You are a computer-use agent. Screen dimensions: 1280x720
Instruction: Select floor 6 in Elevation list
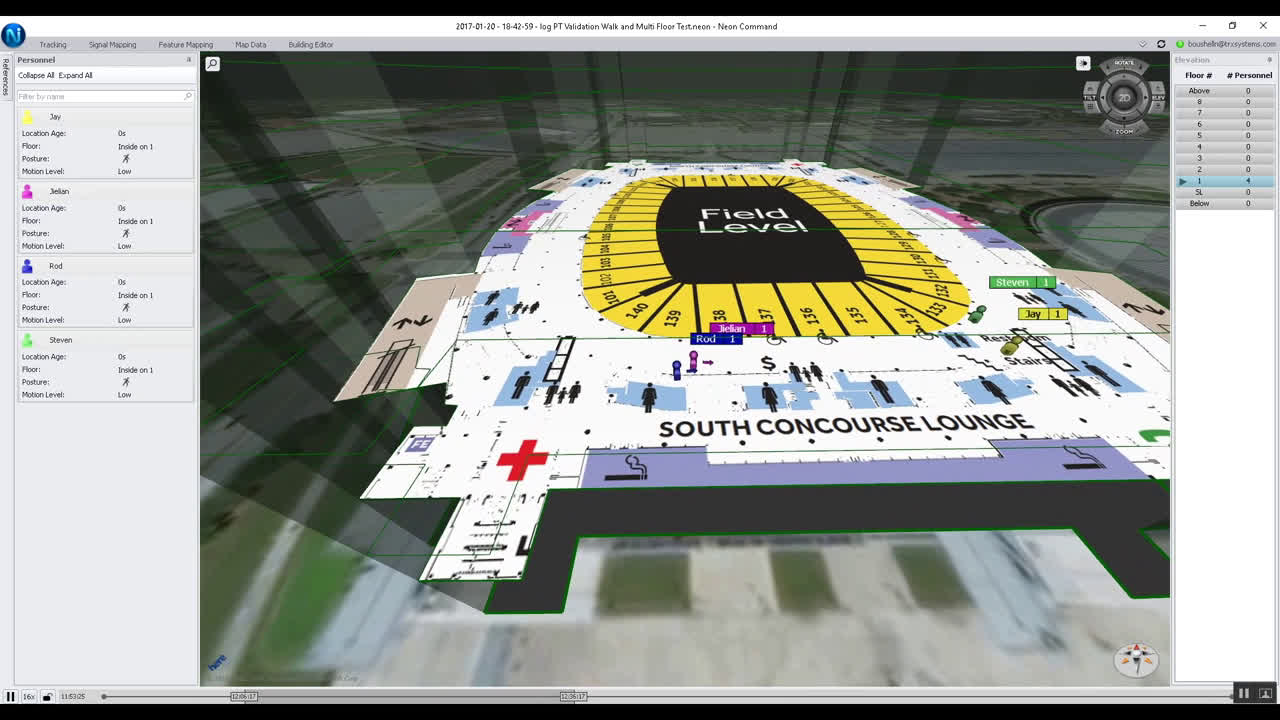pos(1224,124)
